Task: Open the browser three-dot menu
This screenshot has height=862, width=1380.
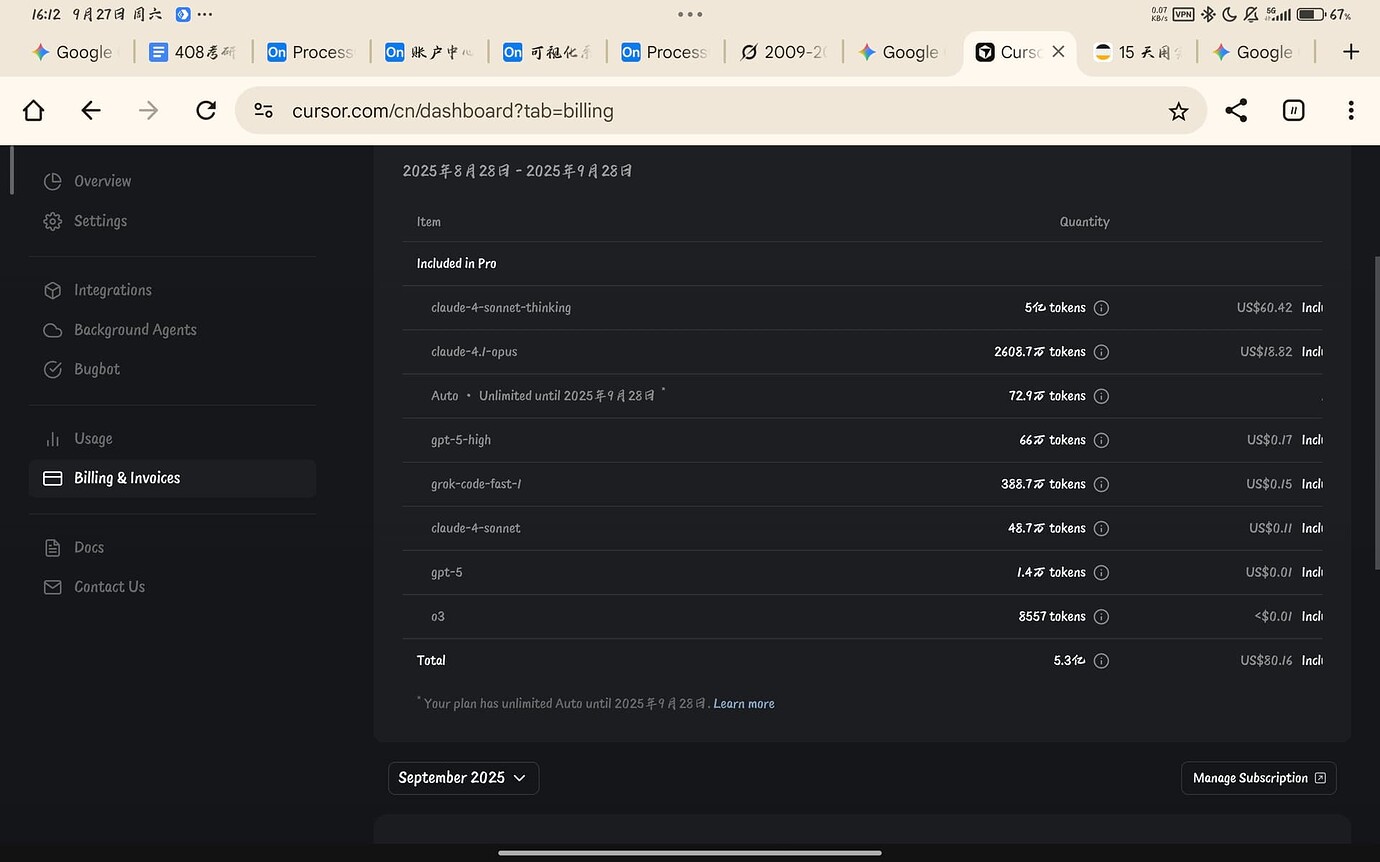Action: (x=1350, y=111)
